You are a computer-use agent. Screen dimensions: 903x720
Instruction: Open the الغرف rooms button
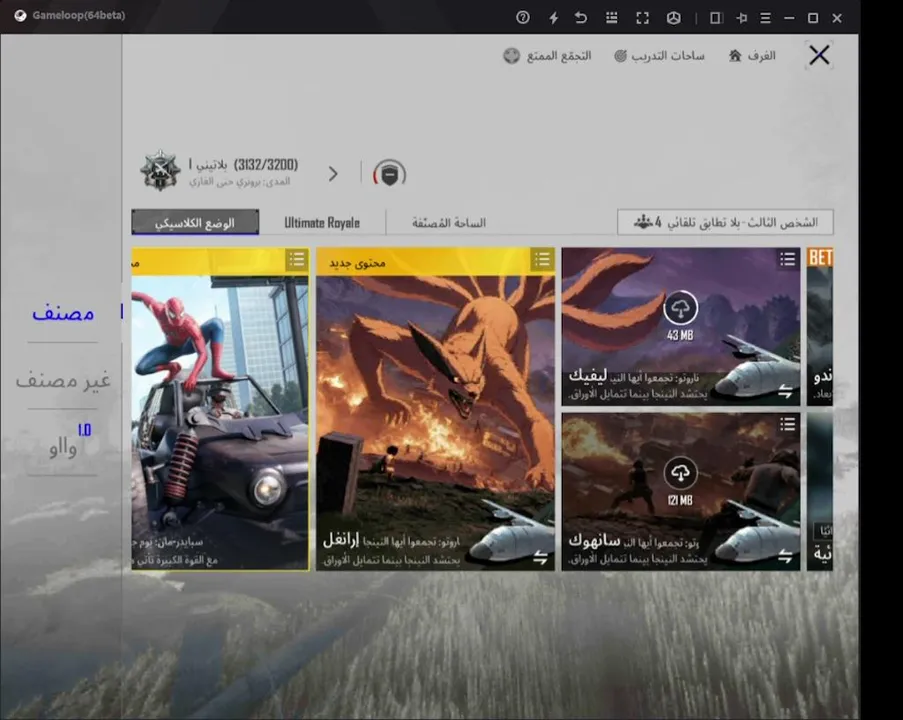pyautogui.click(x=753, y=56)
